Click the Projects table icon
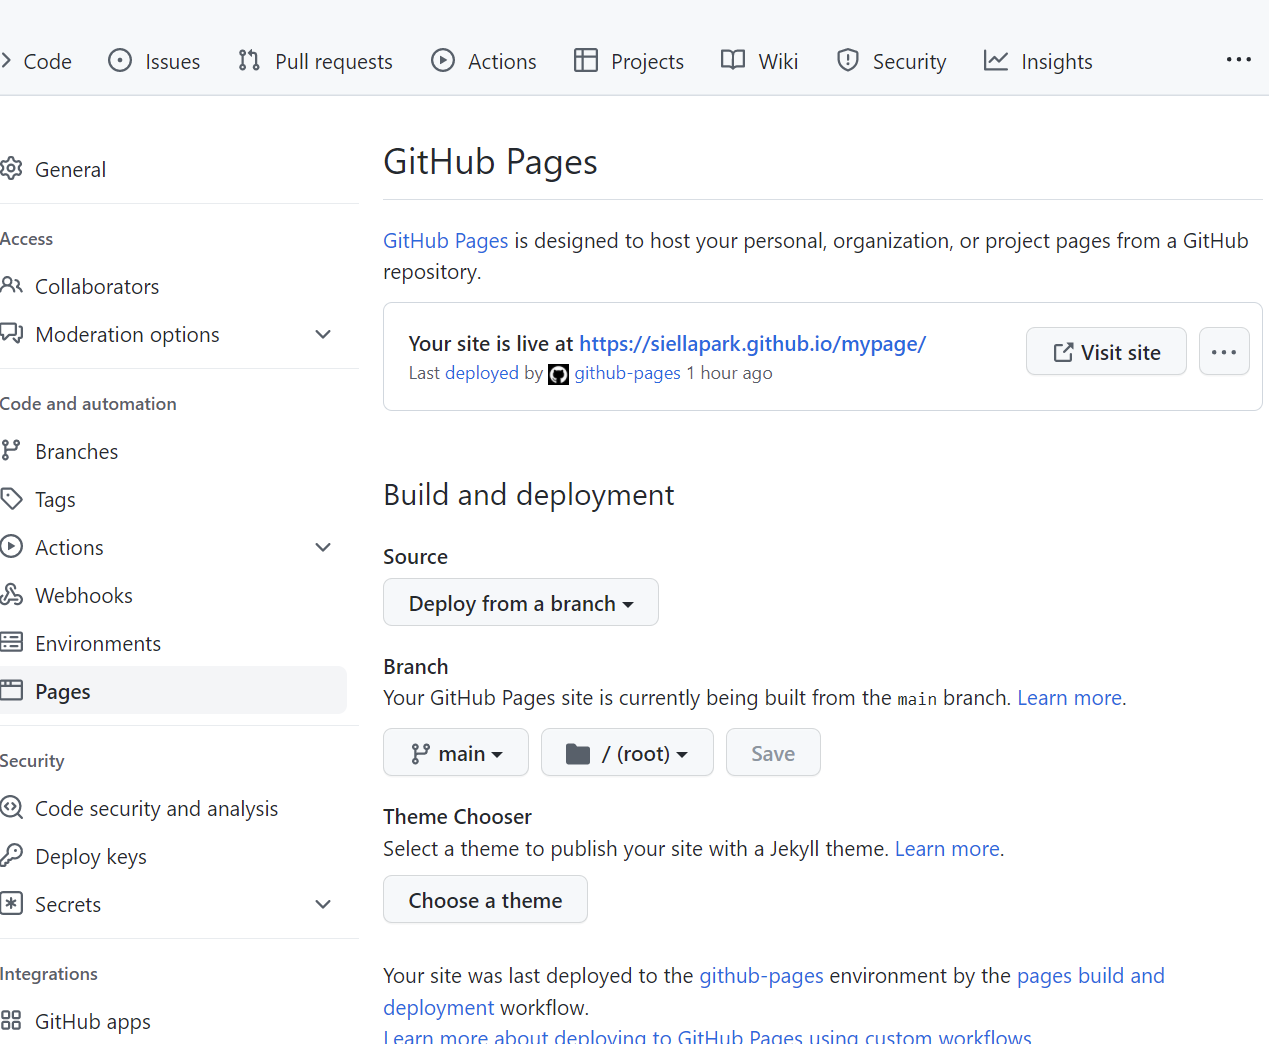Image resolution: width=1269 pixels, height=1044 pixels. pyautogui.click(x=586, y=60)
